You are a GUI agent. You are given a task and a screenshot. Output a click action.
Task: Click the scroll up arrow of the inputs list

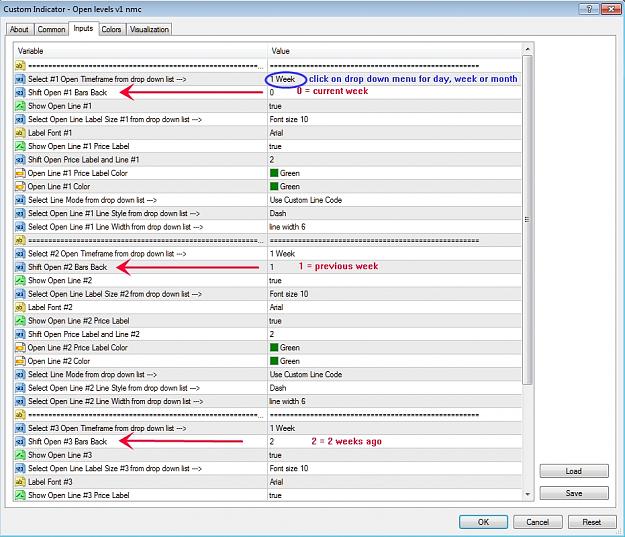[527, 49]
